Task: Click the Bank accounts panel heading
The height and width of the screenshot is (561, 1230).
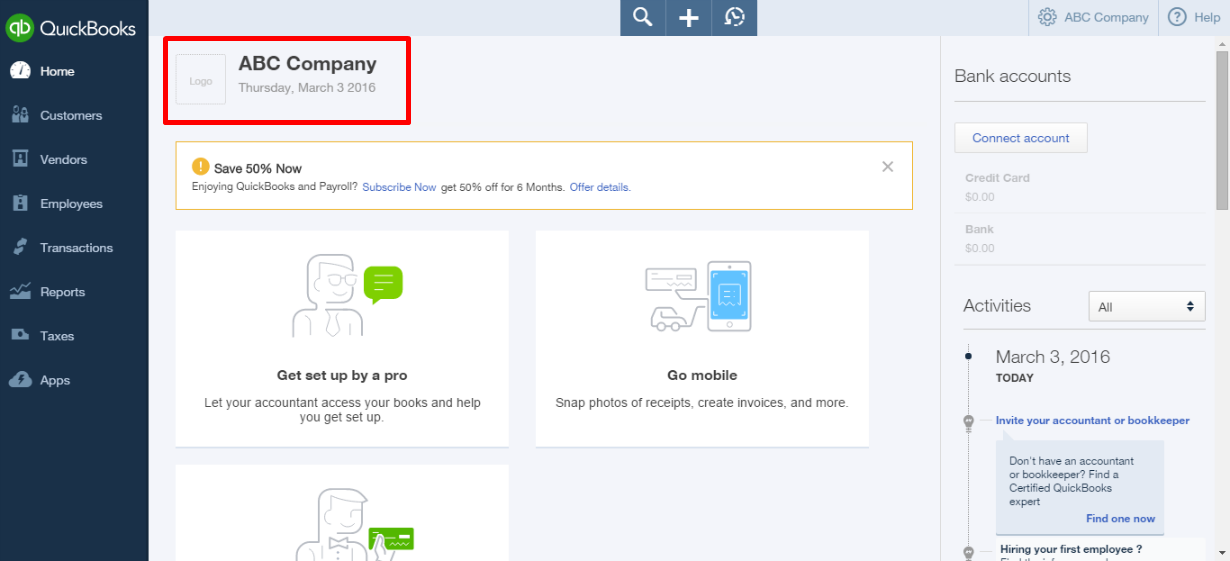Action: 1012,76
